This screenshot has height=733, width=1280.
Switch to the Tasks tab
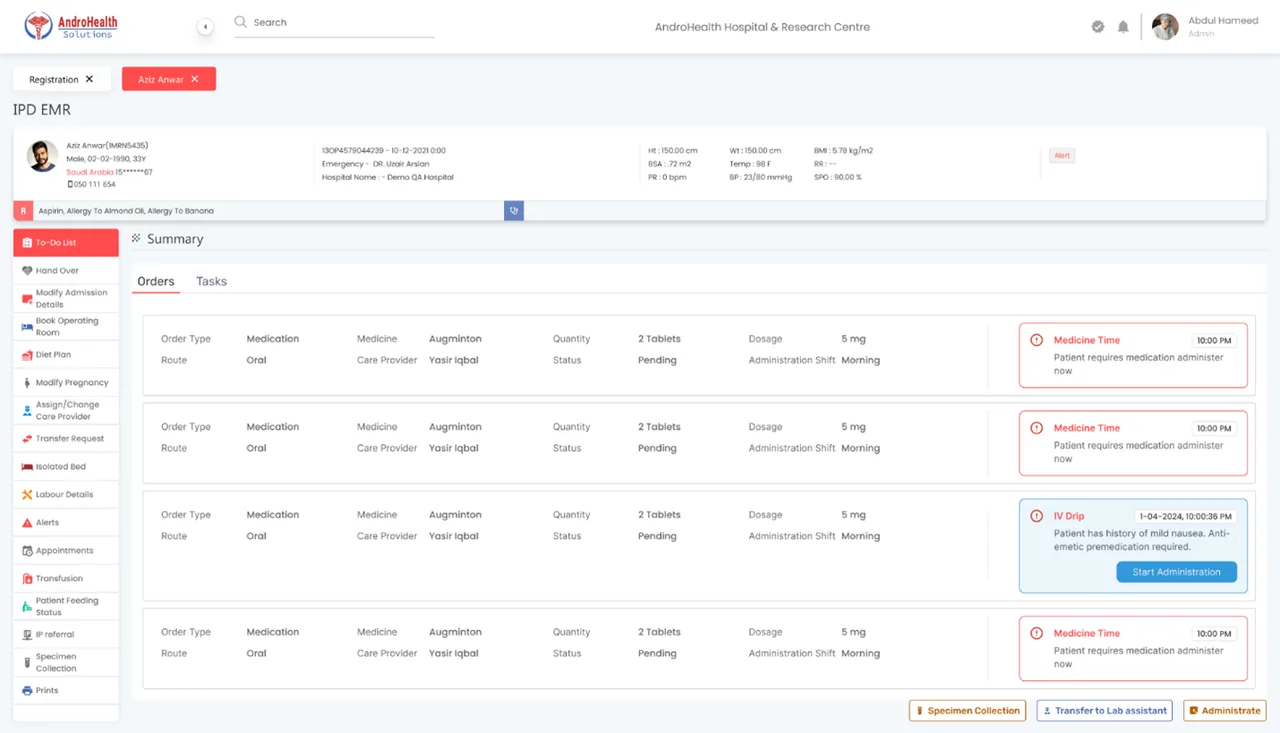pos(211,282)
